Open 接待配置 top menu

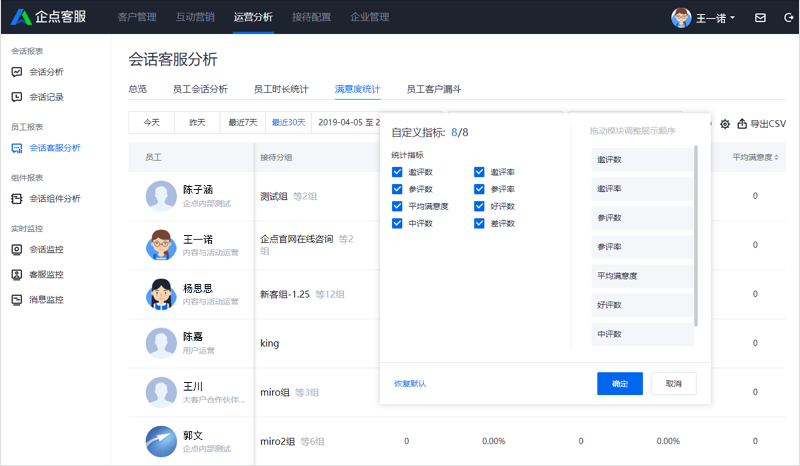(311, 17)
